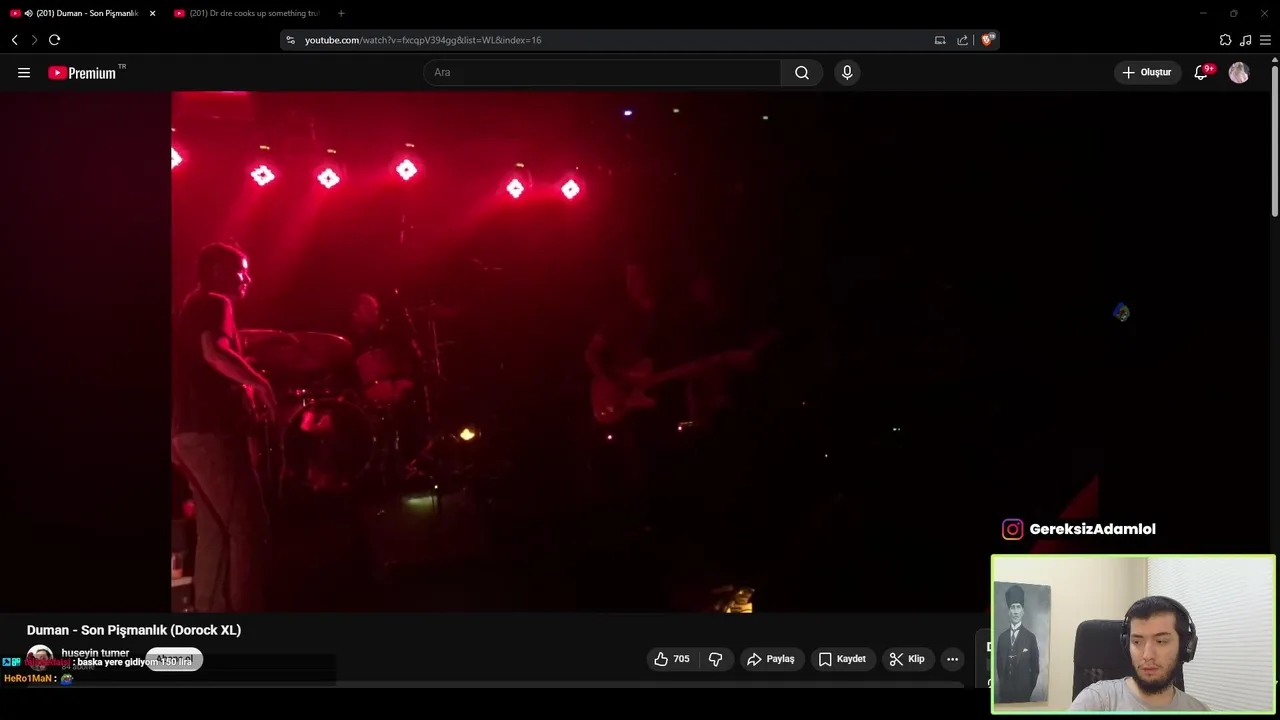Reload the page

(54, 40)
